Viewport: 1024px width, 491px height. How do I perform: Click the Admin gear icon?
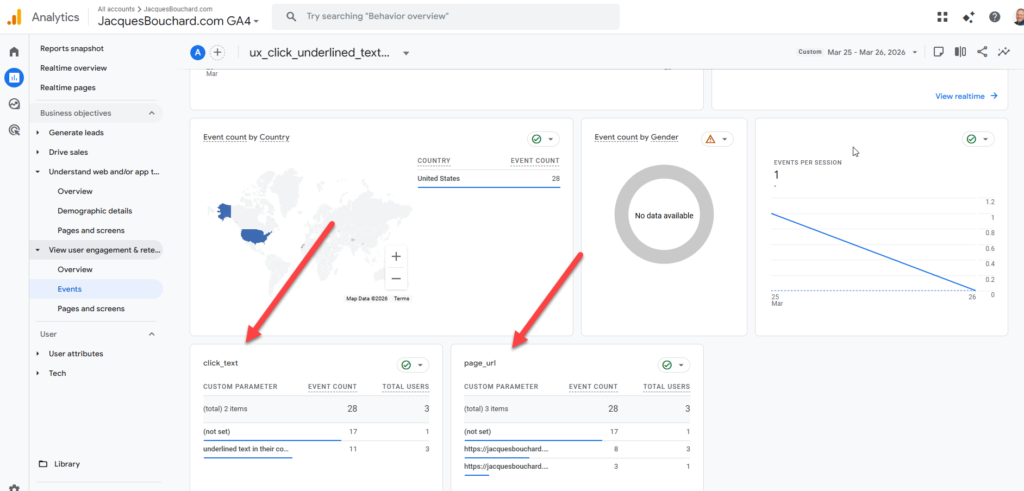click(x=14, y=486)
